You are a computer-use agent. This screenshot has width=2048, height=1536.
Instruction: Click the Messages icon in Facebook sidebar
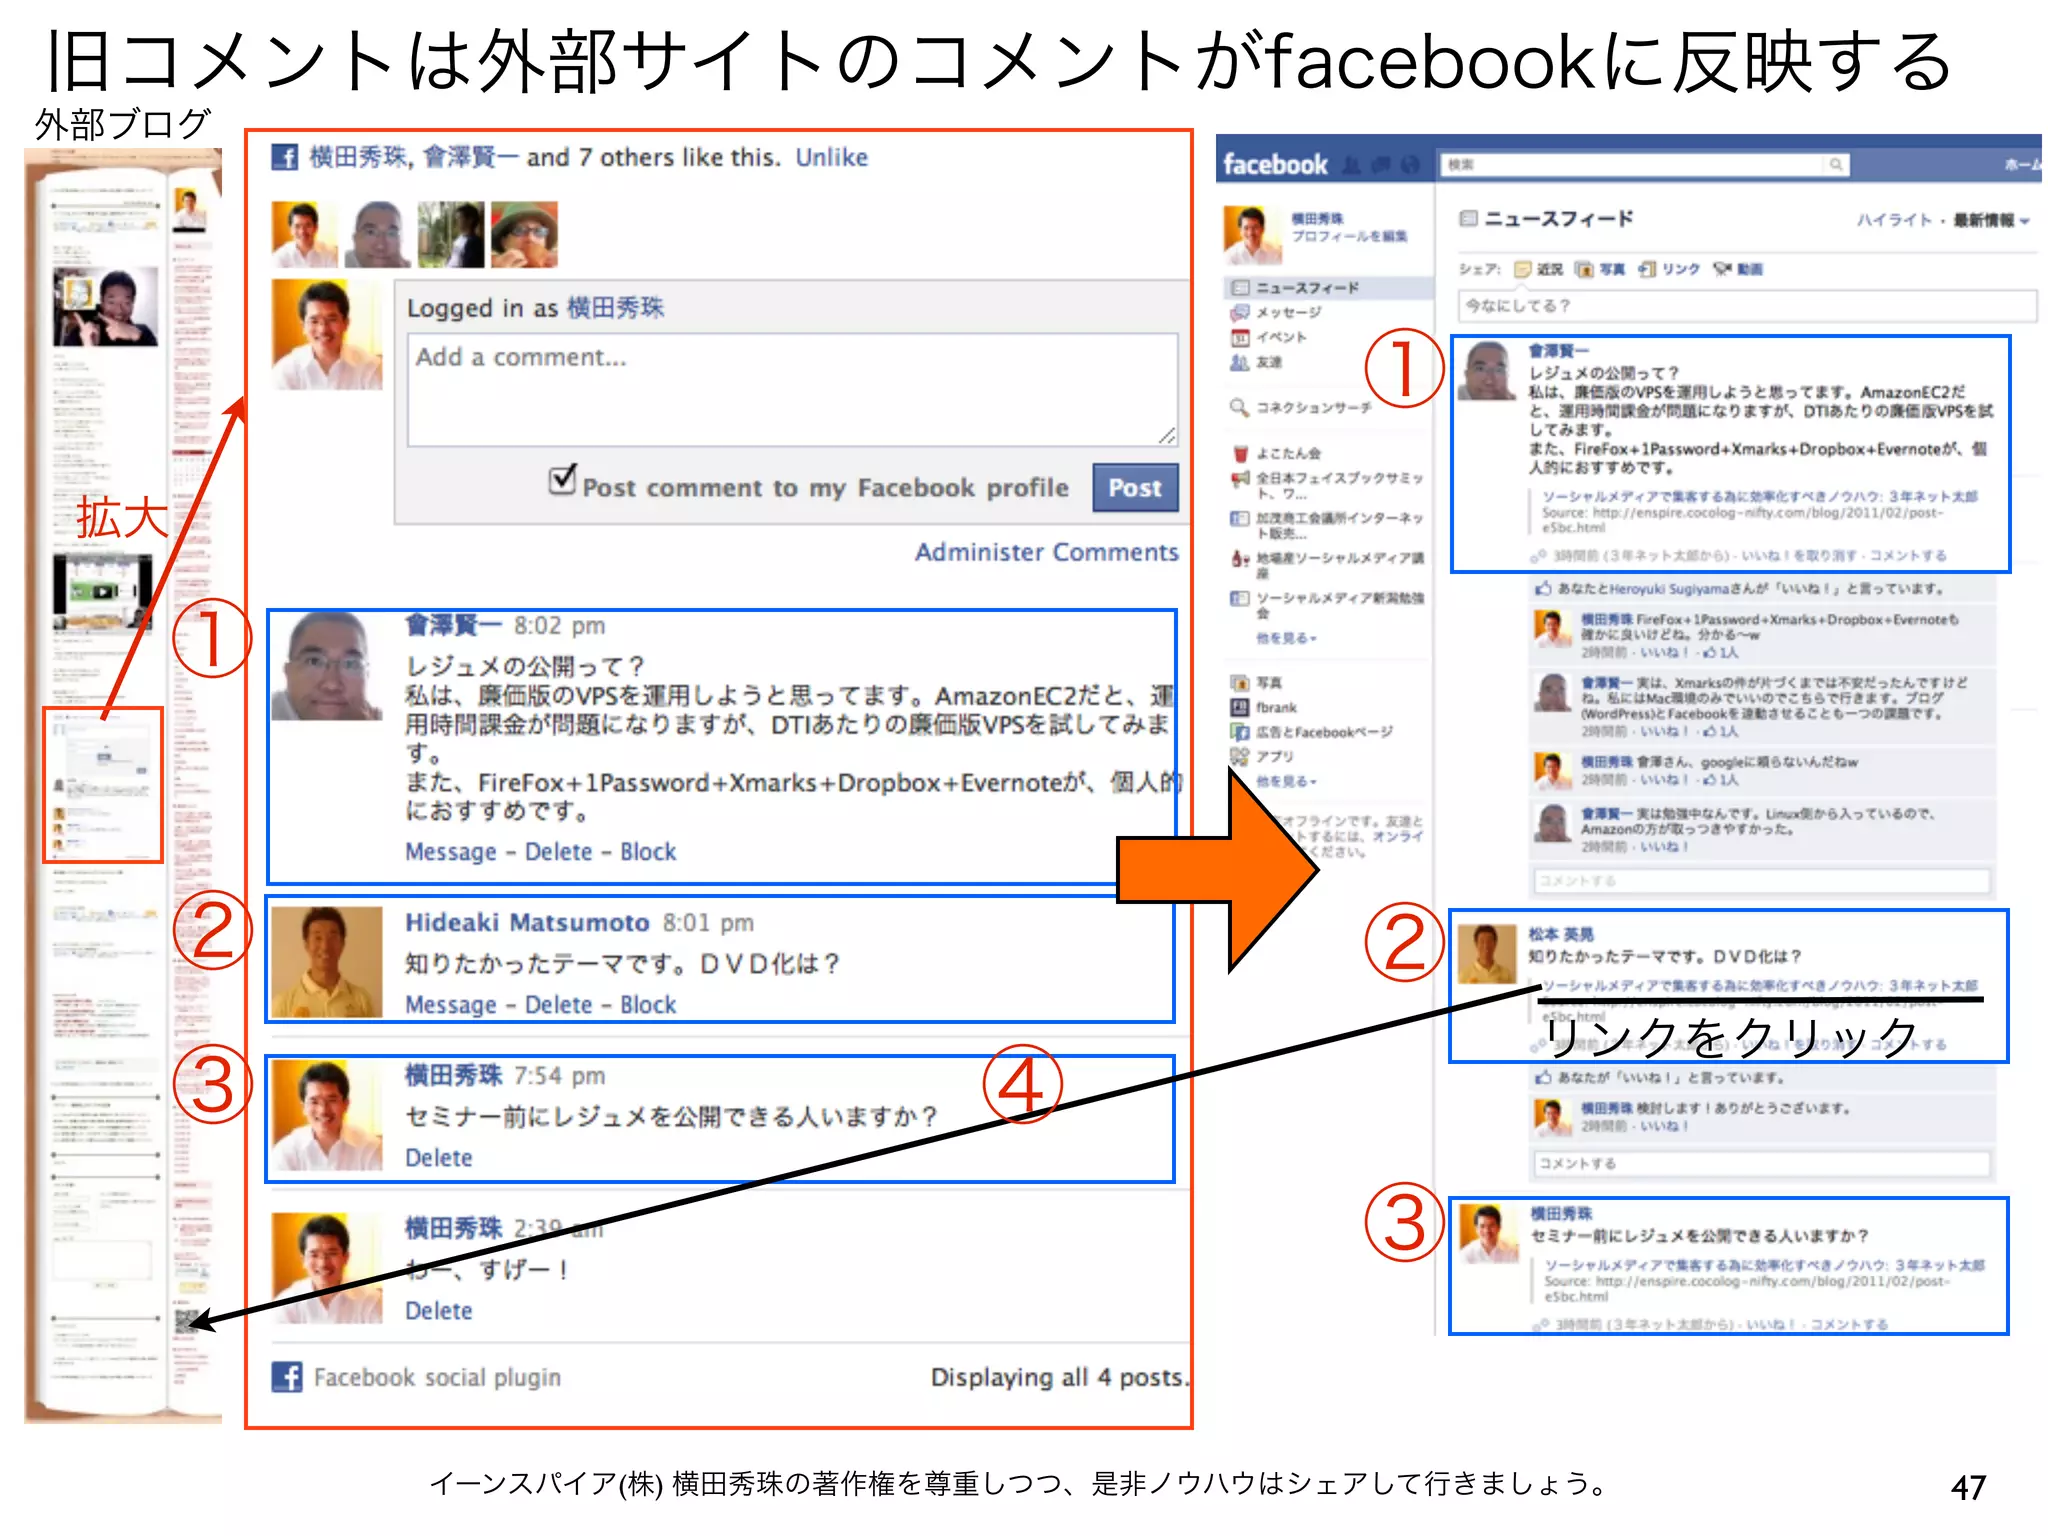1240,313
